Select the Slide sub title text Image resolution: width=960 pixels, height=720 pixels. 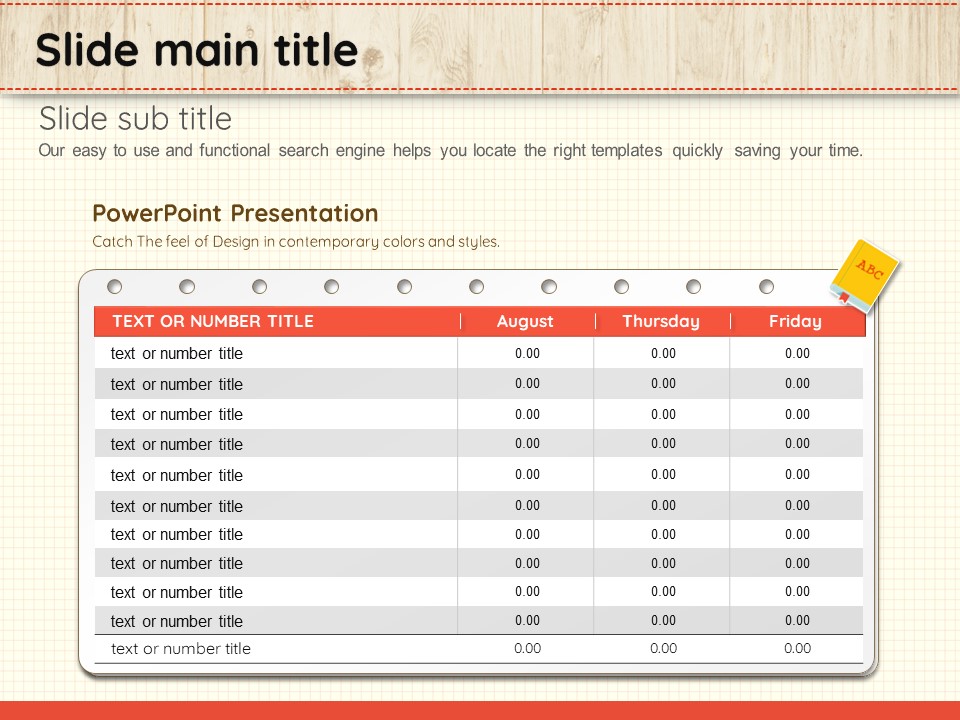[135, 119]
